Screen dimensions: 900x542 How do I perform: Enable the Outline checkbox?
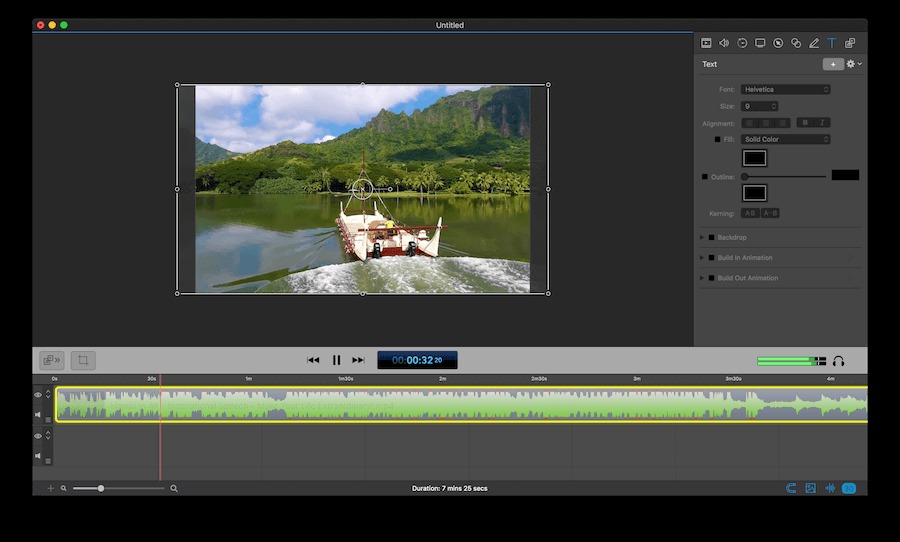tap(705, 177)
